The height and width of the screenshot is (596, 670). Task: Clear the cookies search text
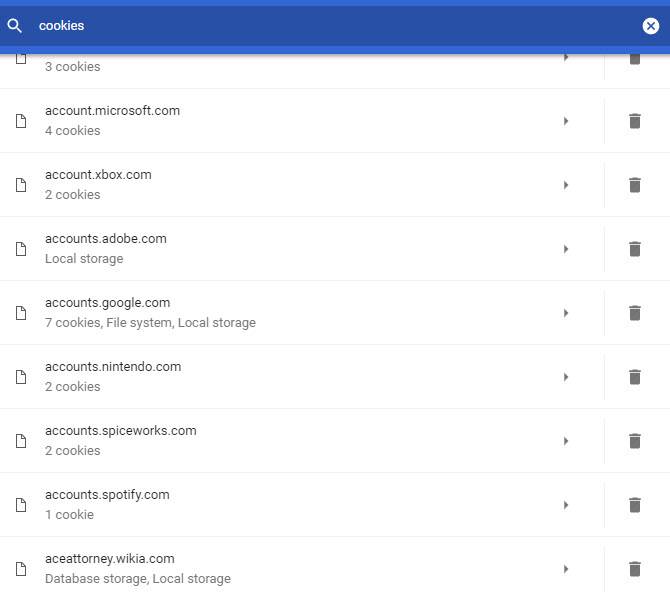click(650, 26)
